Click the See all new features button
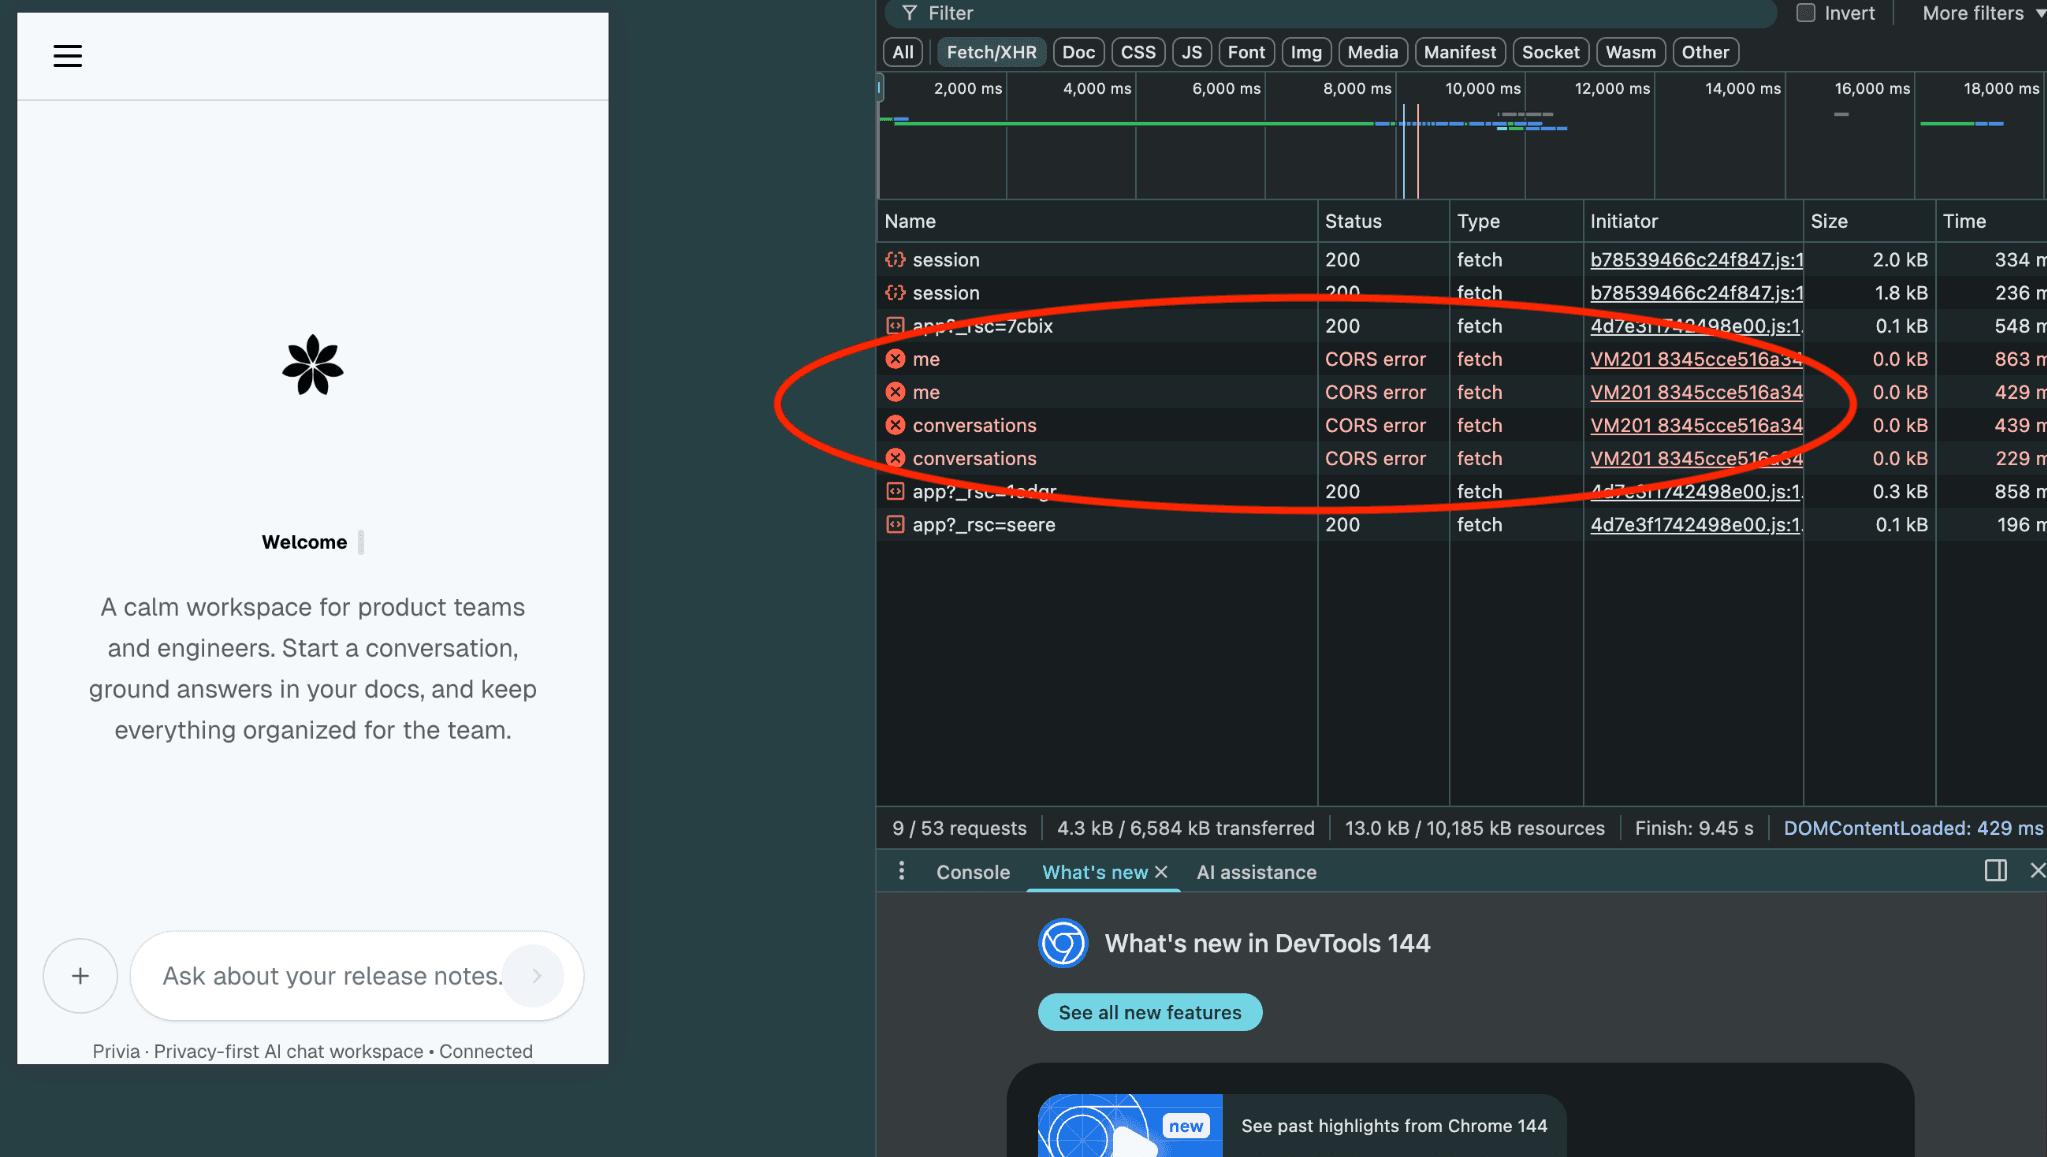The height and width of the screenshot is (1157, 2047). click(x=1148, y=1011)
